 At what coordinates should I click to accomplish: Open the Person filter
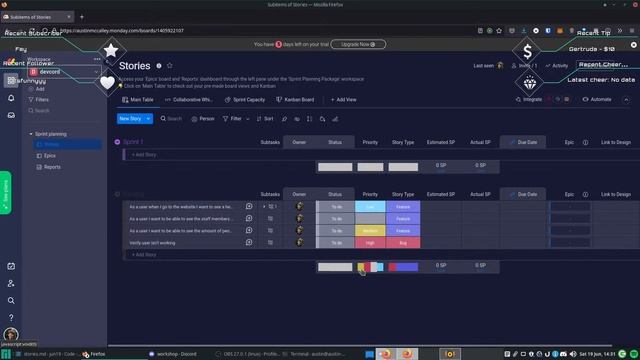(x=203, y=119)
